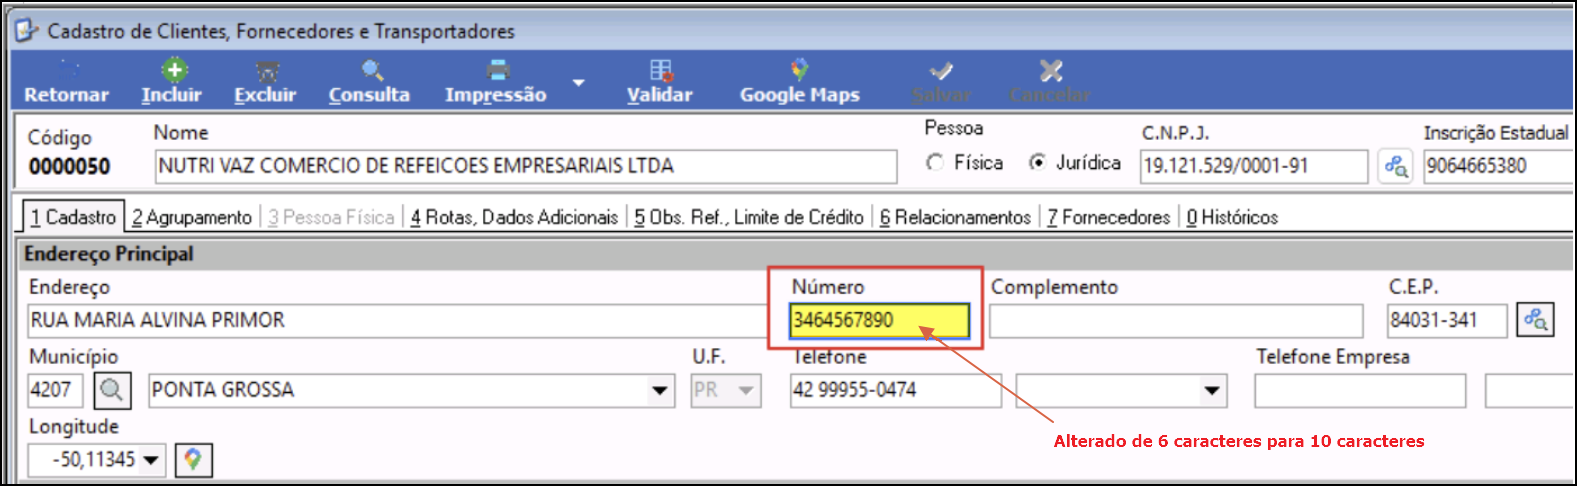Viewport: 1577px width, 486px height.
Task: Open the 6 Relacionamentos tab
Action: [955, 217]
